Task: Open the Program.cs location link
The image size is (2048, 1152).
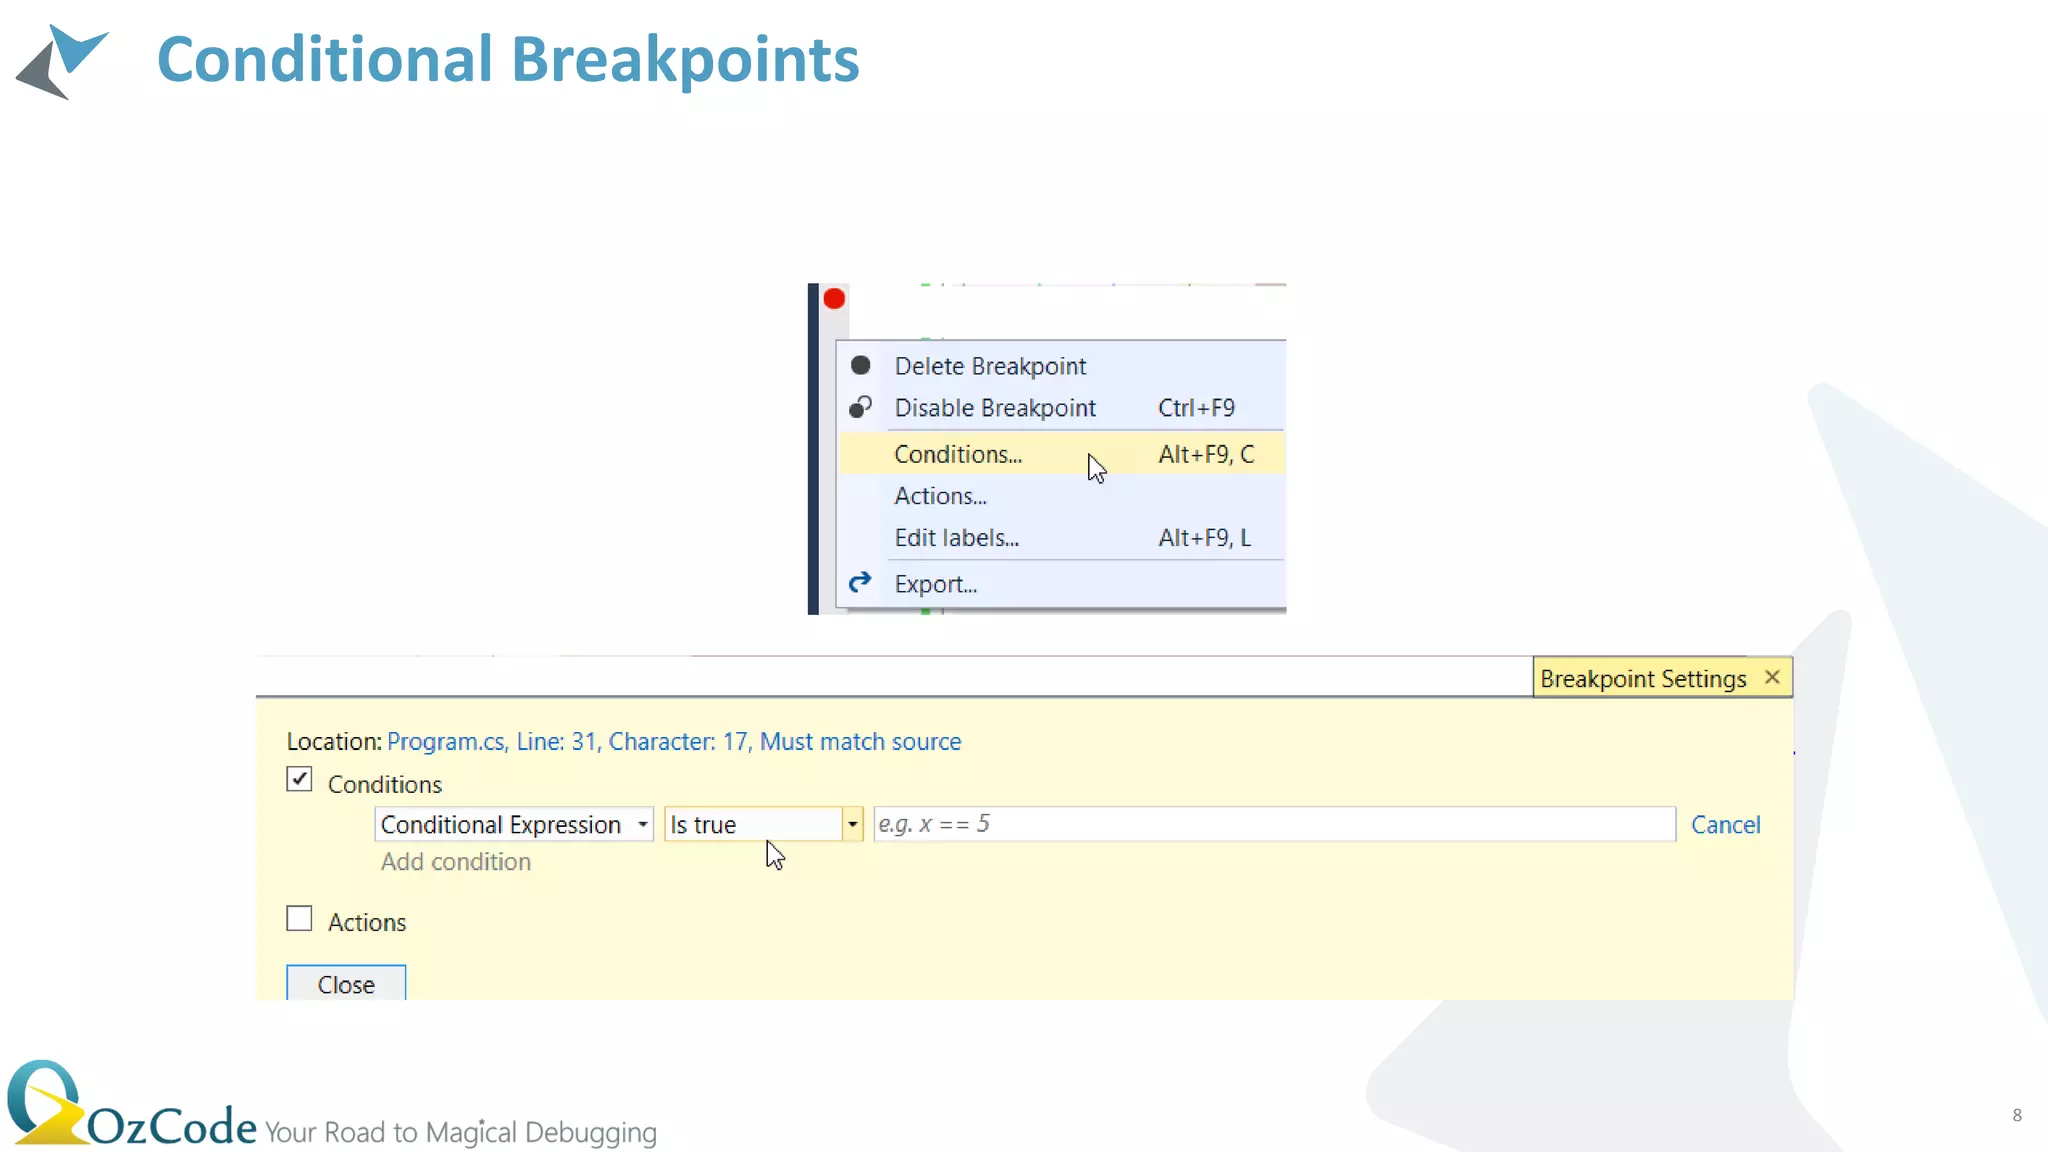Action: coord(674,741)
